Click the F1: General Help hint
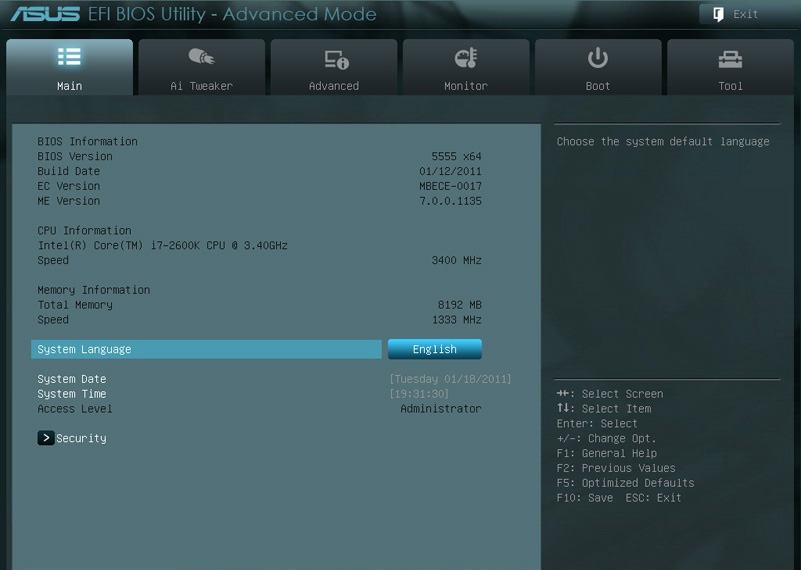 pyautogui.click(x=607, y=453)
